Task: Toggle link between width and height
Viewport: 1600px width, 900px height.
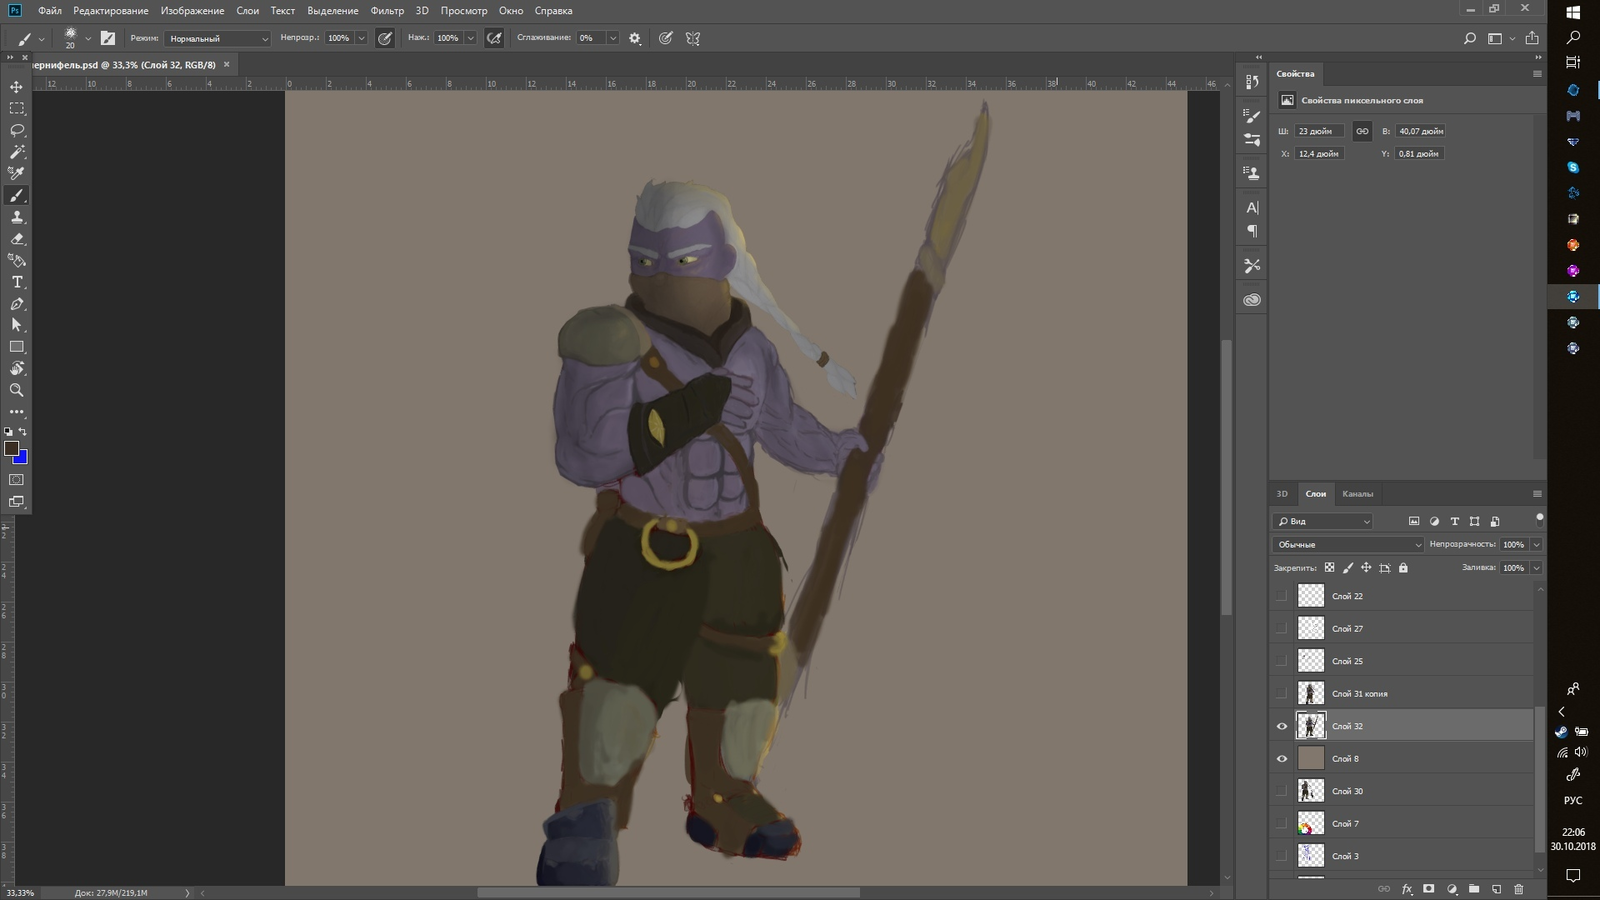Action: pyautogui.click(x=1362, y=131)
